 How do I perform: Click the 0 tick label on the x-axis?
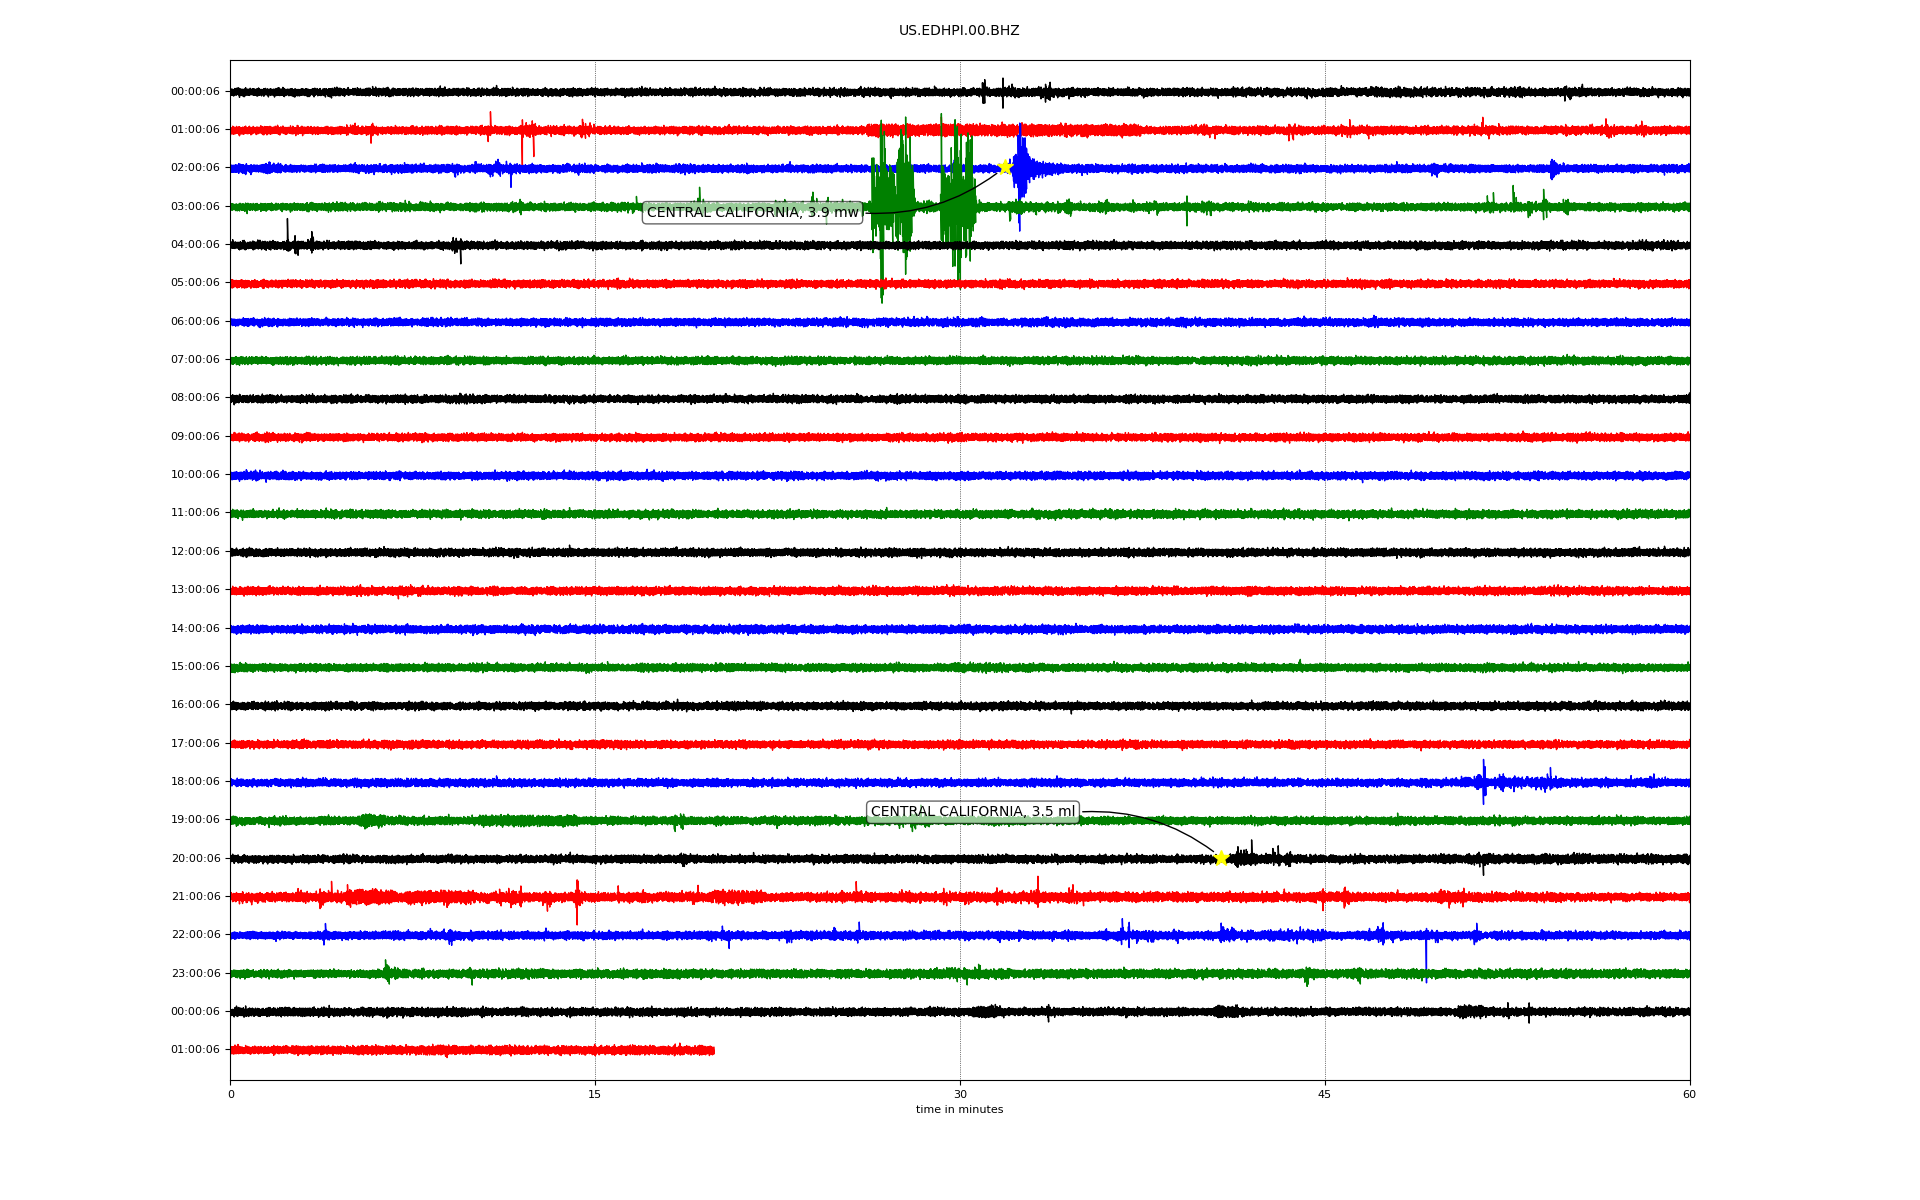(231, 1094)
